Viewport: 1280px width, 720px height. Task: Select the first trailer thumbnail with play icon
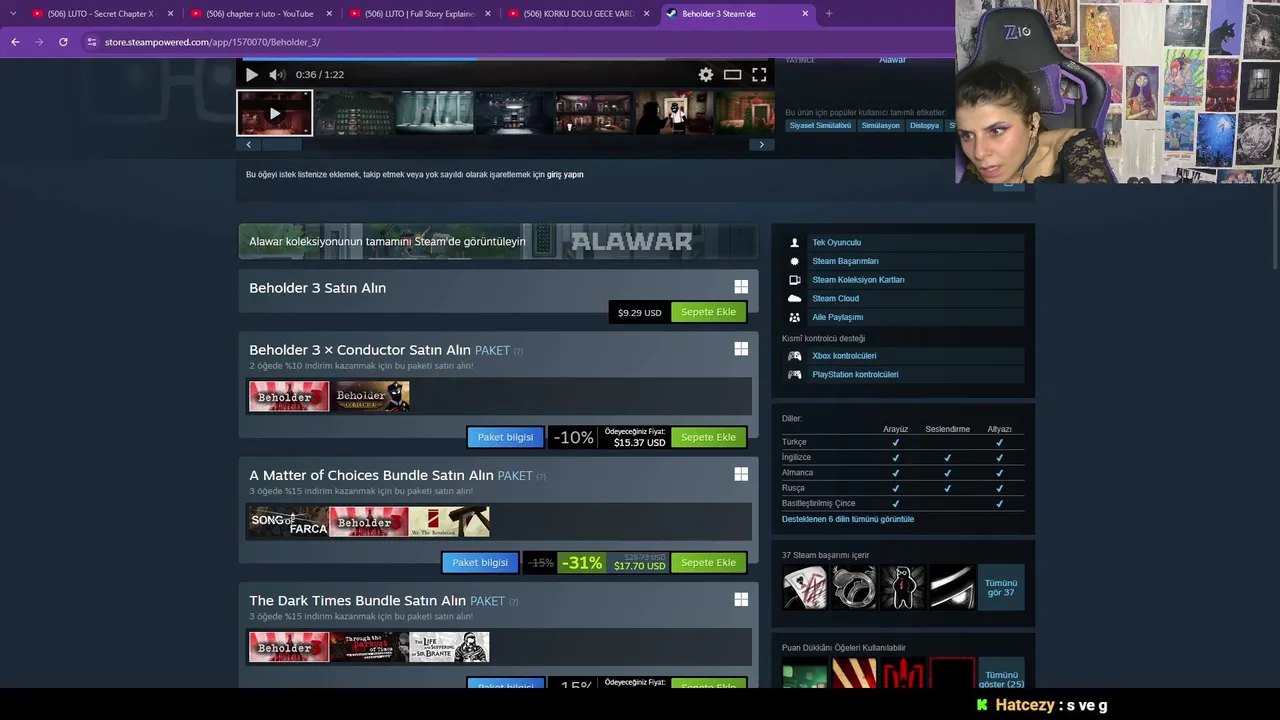pyautogui.click(x=275, y=113)
